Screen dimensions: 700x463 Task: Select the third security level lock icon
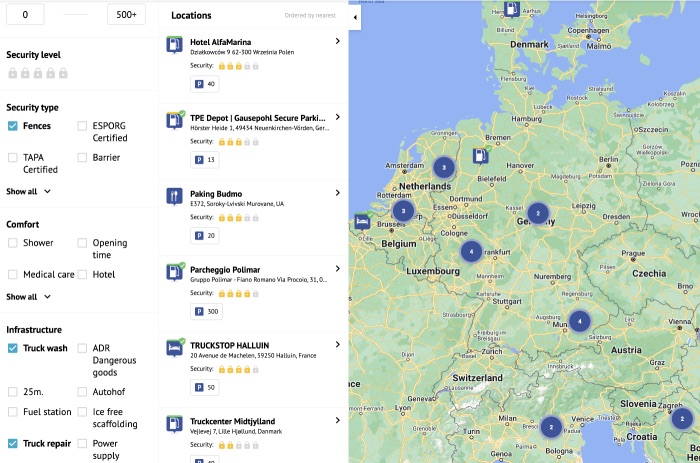[38, 73]
